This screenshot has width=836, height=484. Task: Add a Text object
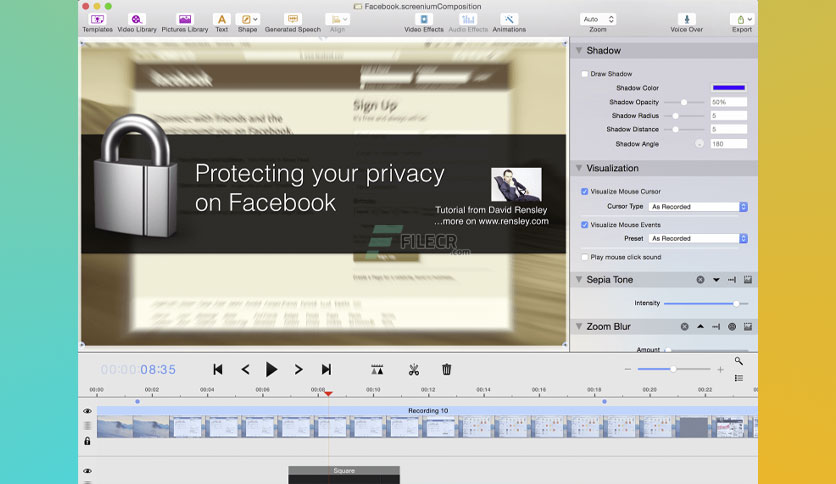(221, 23)
